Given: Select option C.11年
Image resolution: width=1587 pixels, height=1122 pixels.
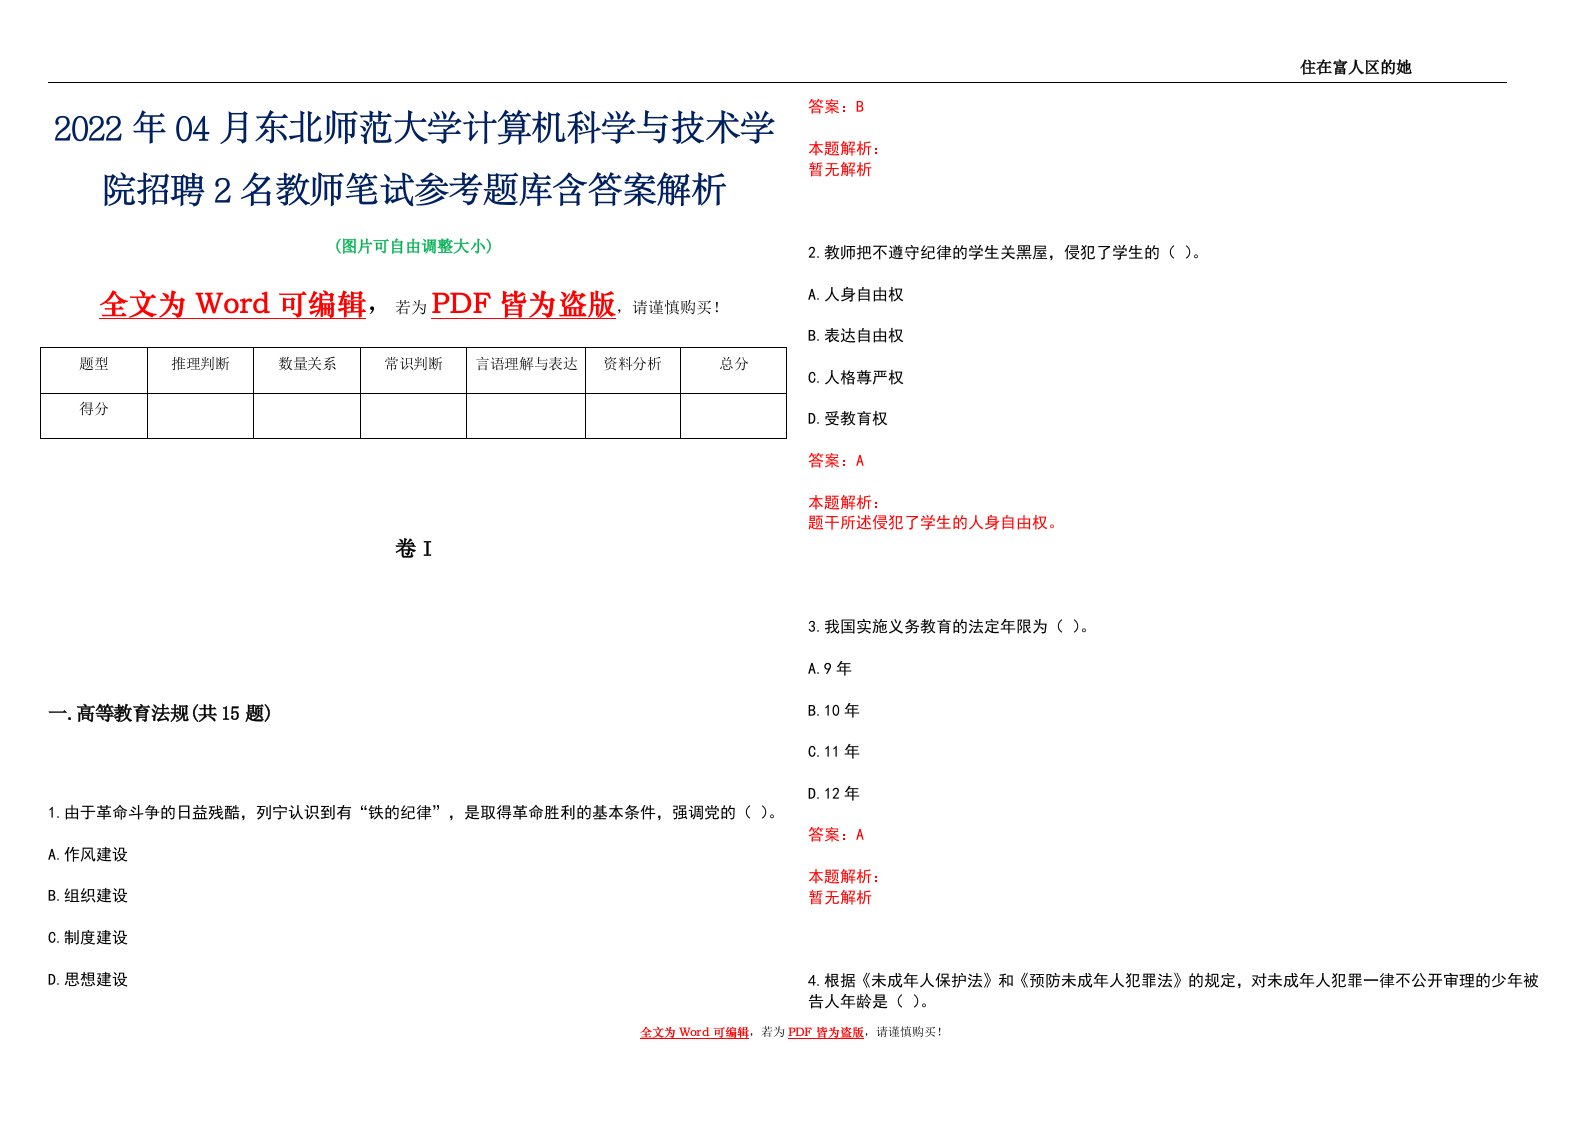Looking at the screenshot, I should [834, 752].
